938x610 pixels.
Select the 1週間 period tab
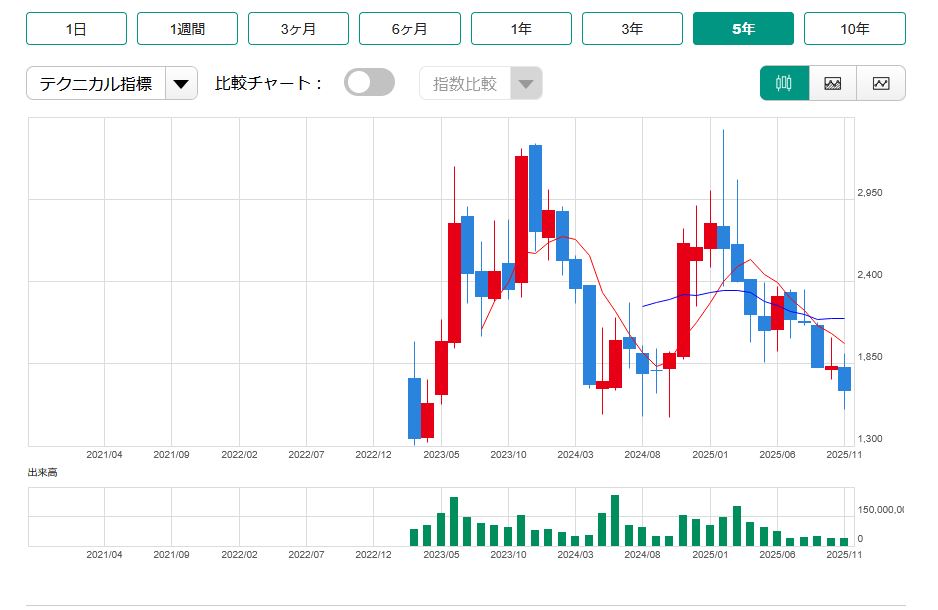[187, 29]
